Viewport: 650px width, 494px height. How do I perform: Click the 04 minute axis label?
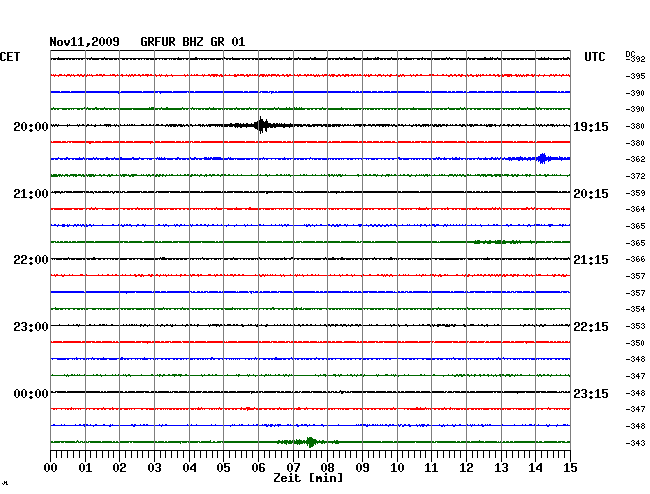coord(189,468)
